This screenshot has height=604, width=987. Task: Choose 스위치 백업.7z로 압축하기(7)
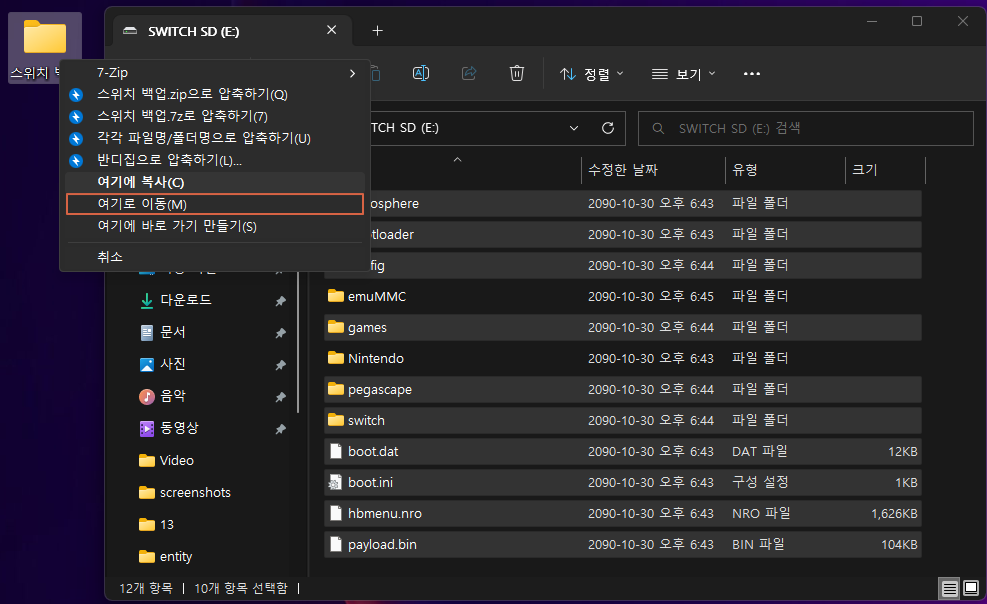pos(215,116)
